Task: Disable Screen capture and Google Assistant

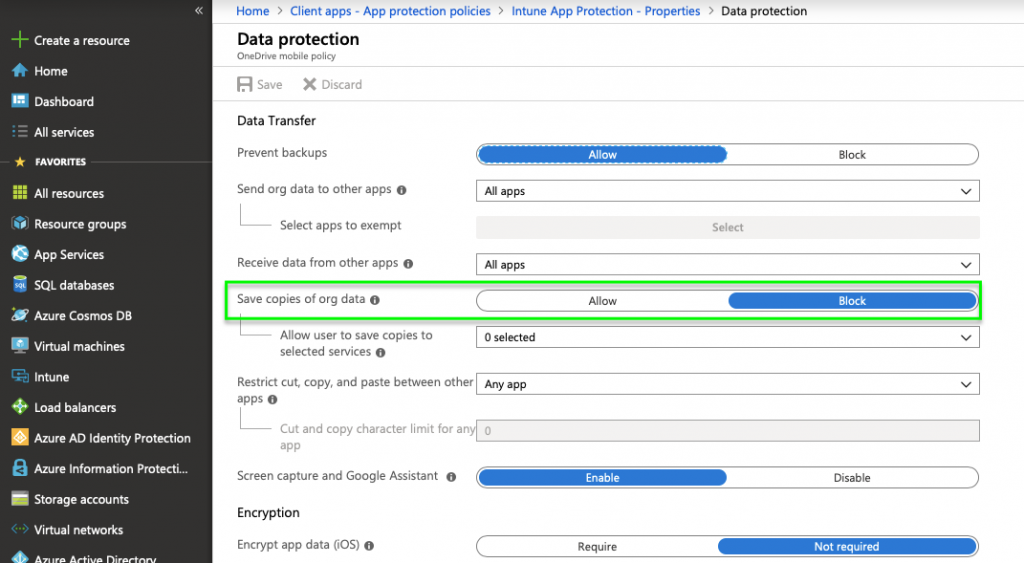Action: (x=852, y=478)
